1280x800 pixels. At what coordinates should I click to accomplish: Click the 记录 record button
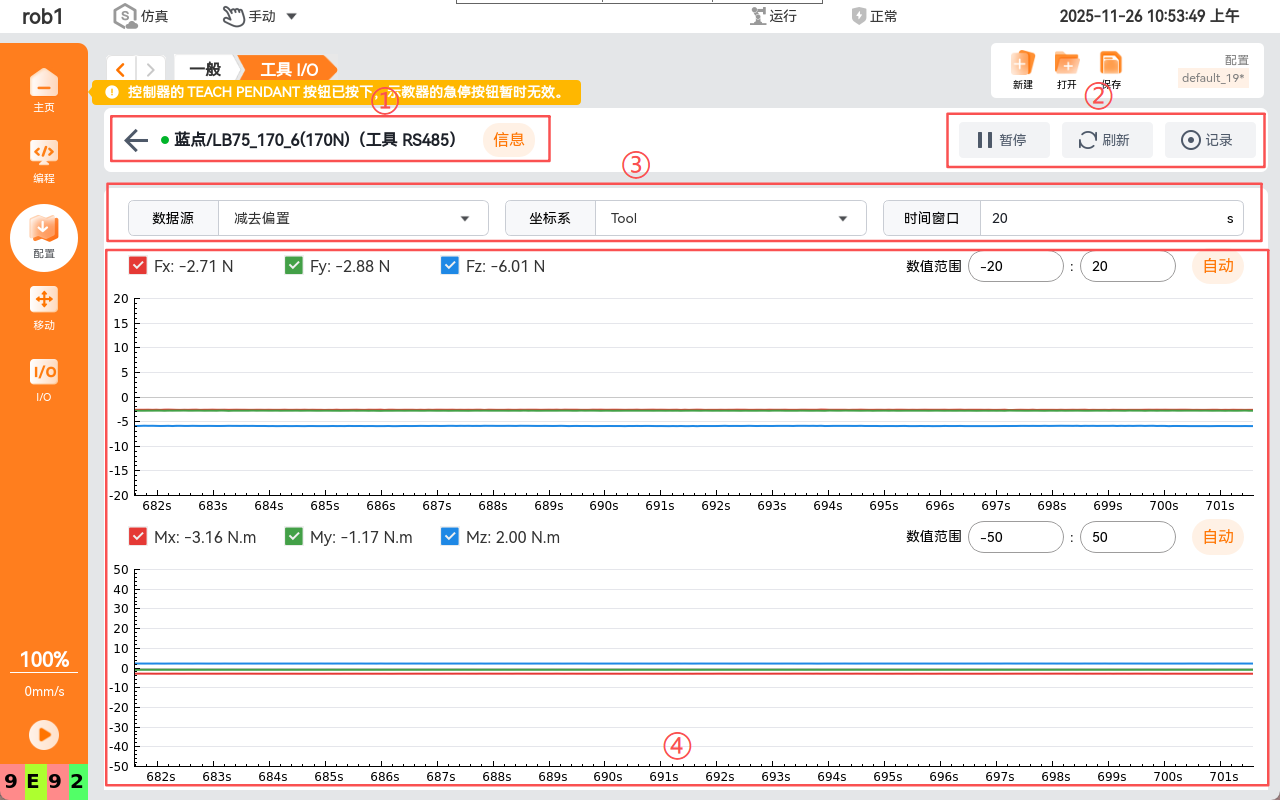pos(1209,140)
